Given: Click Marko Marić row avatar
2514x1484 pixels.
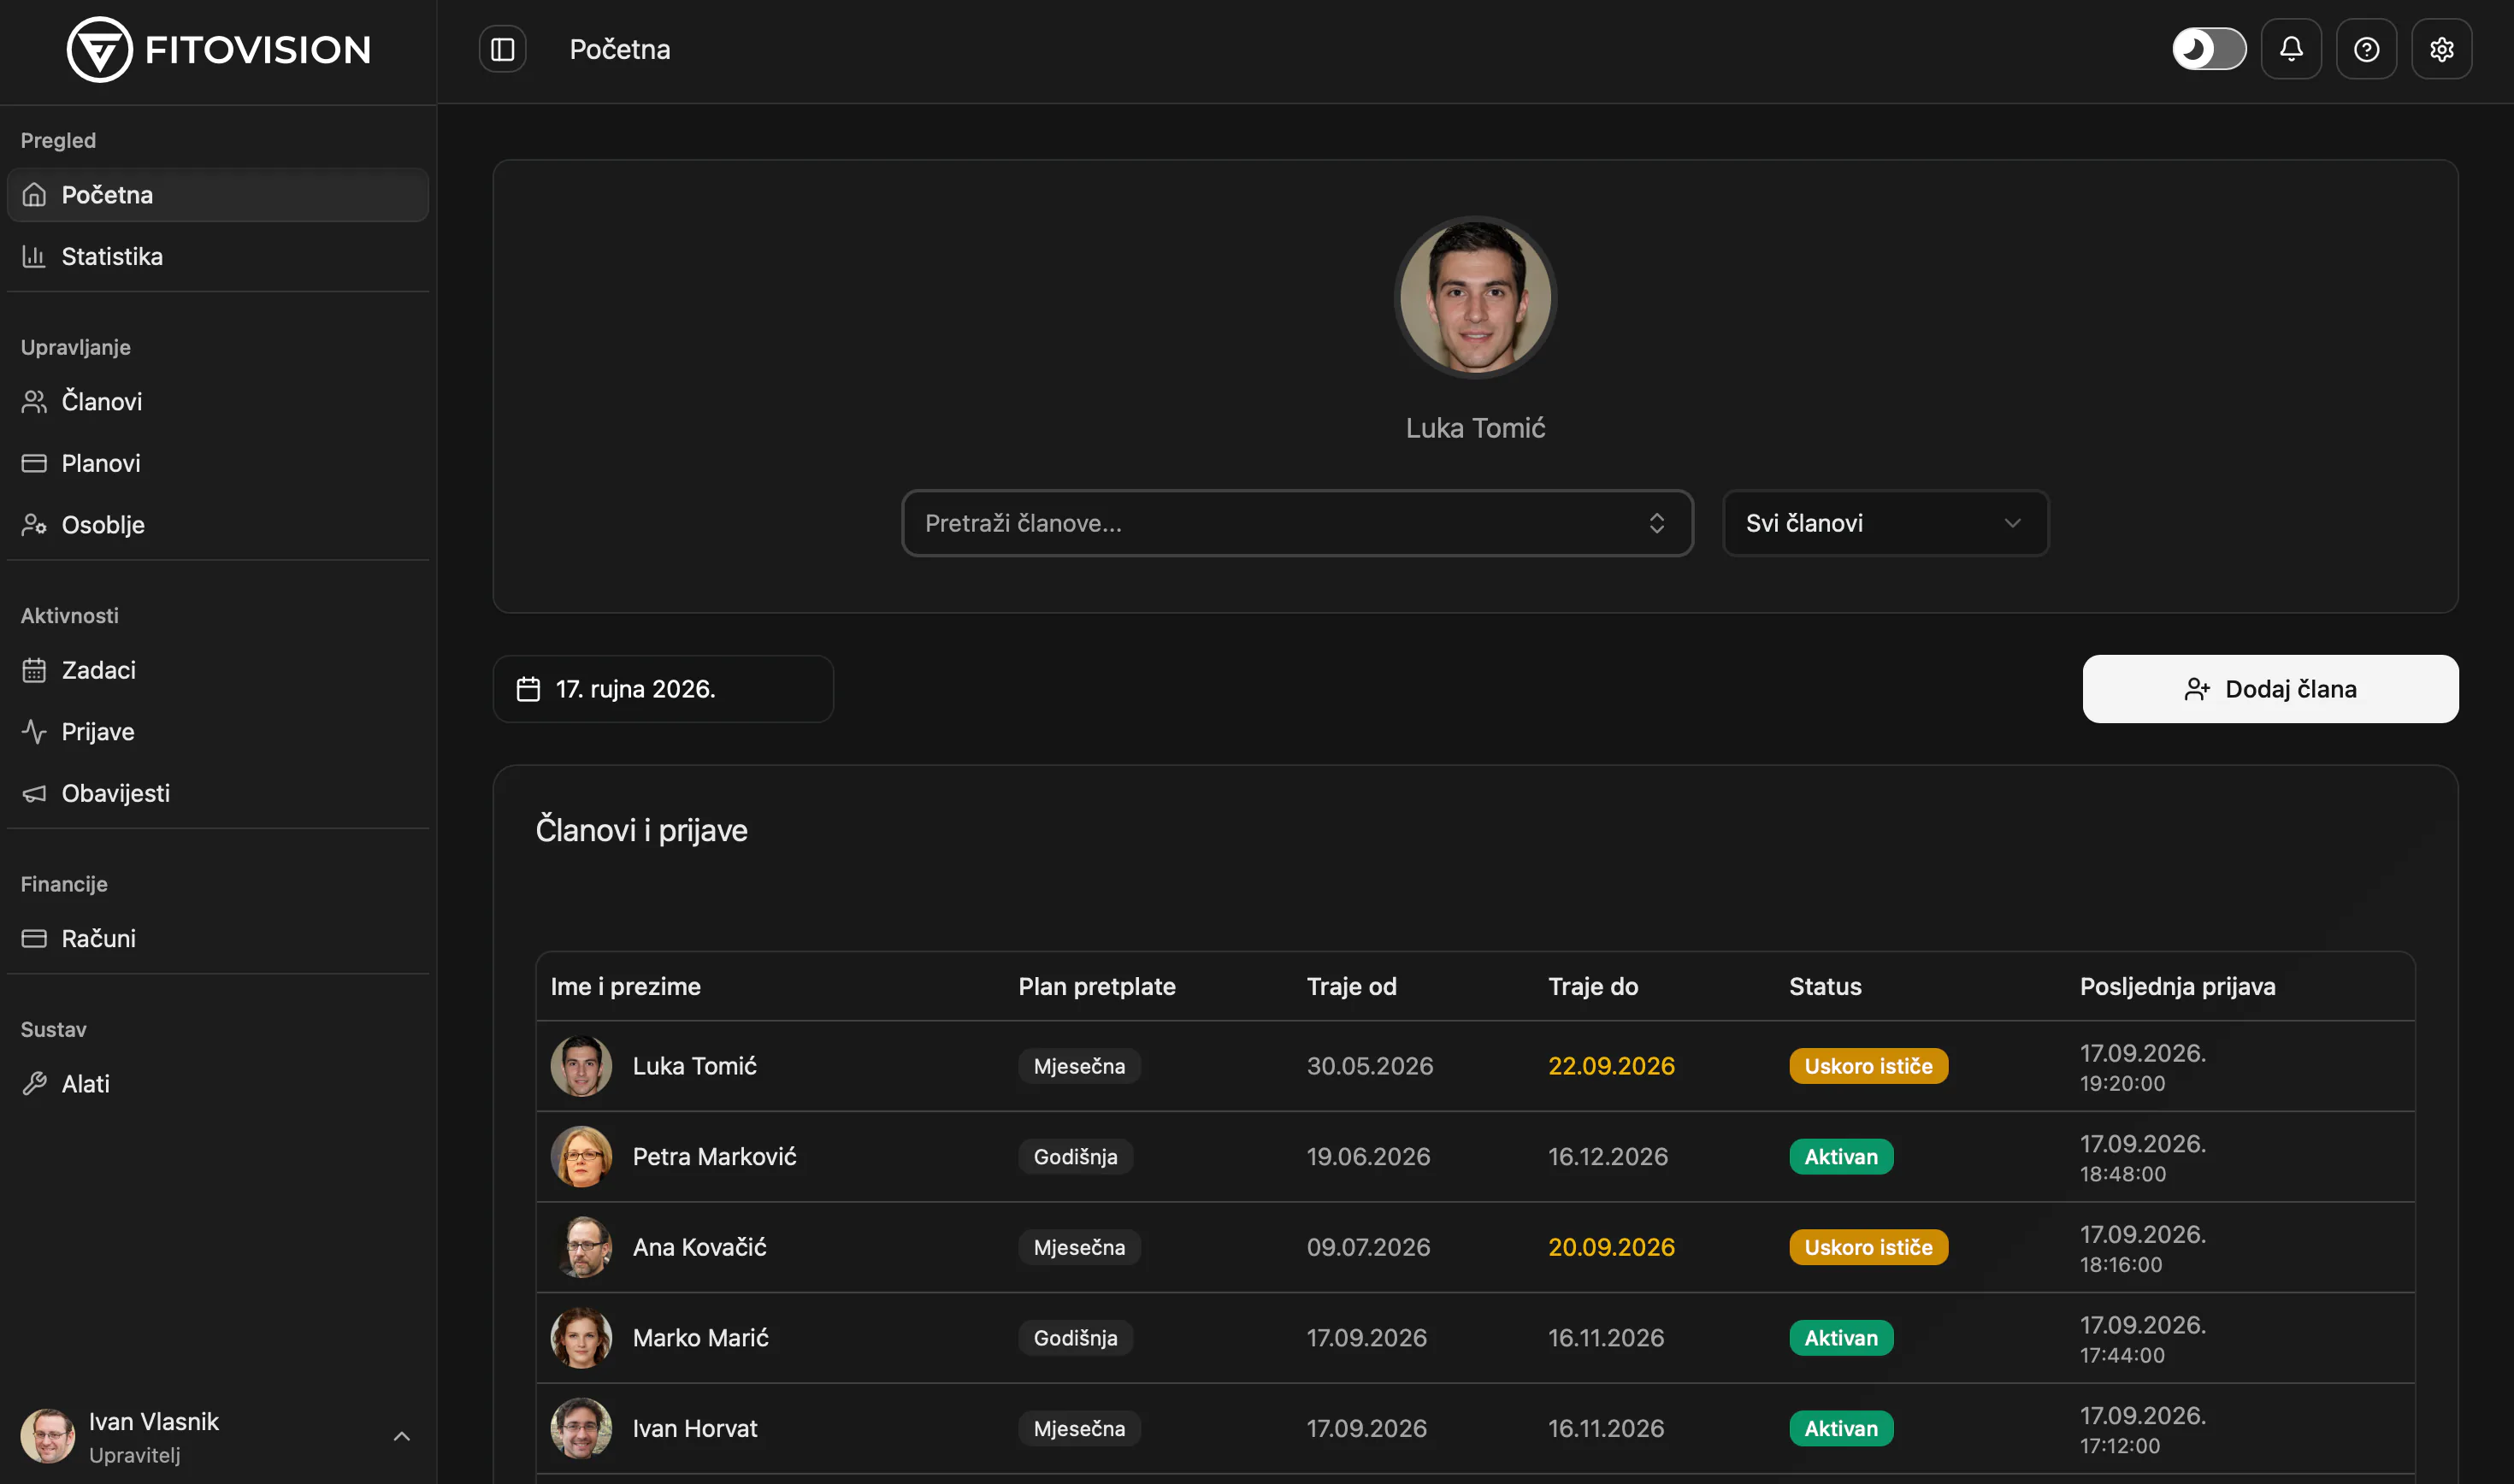Looking at the screenshot, I should (x=581, y=1338).
